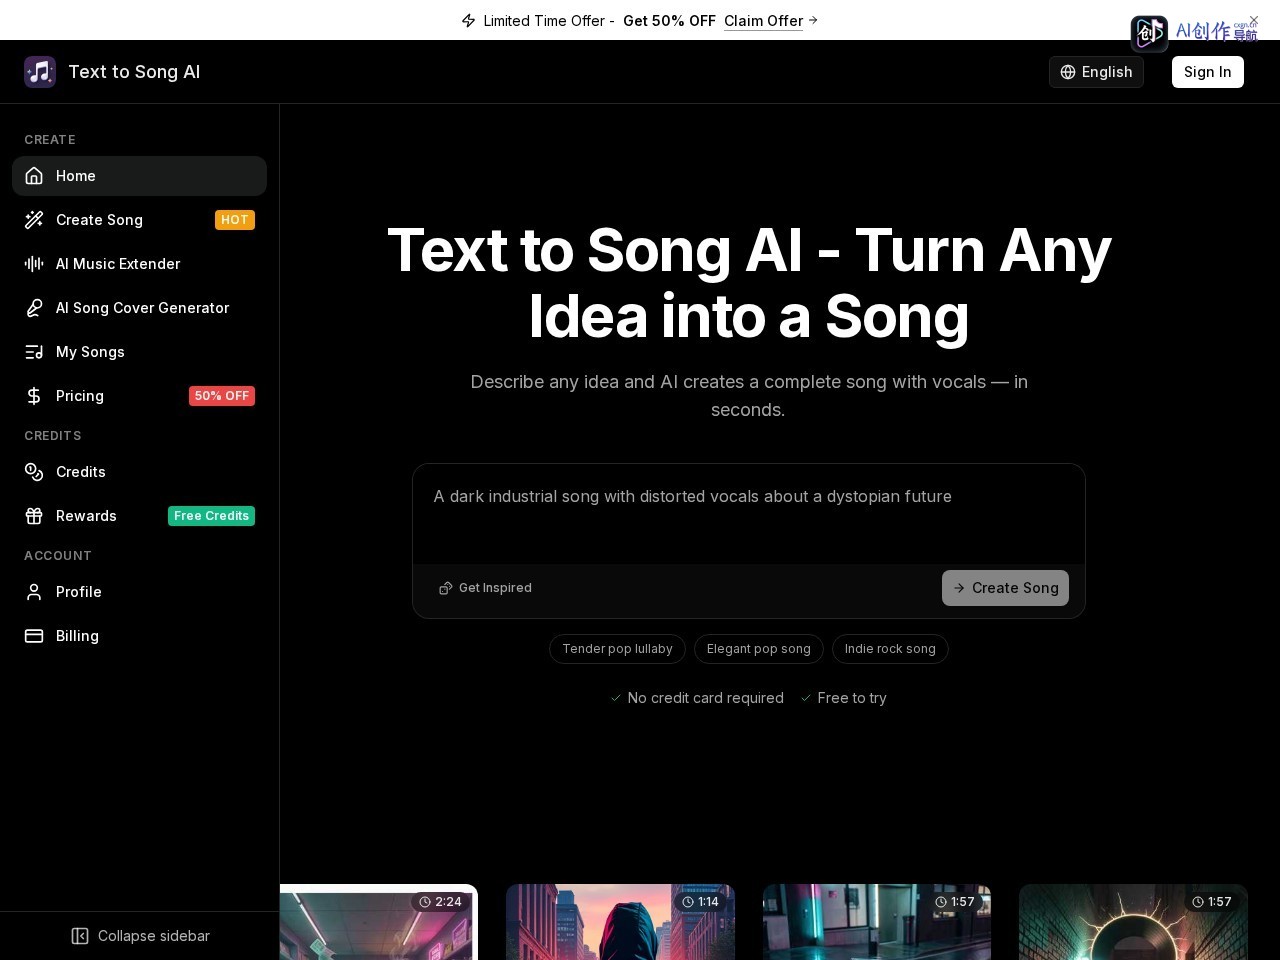Image resolution: width=1280 pixels, height=960 pixels.
Task: Click the lightning bolt icon in offer banner
Action: click(468, 21)
